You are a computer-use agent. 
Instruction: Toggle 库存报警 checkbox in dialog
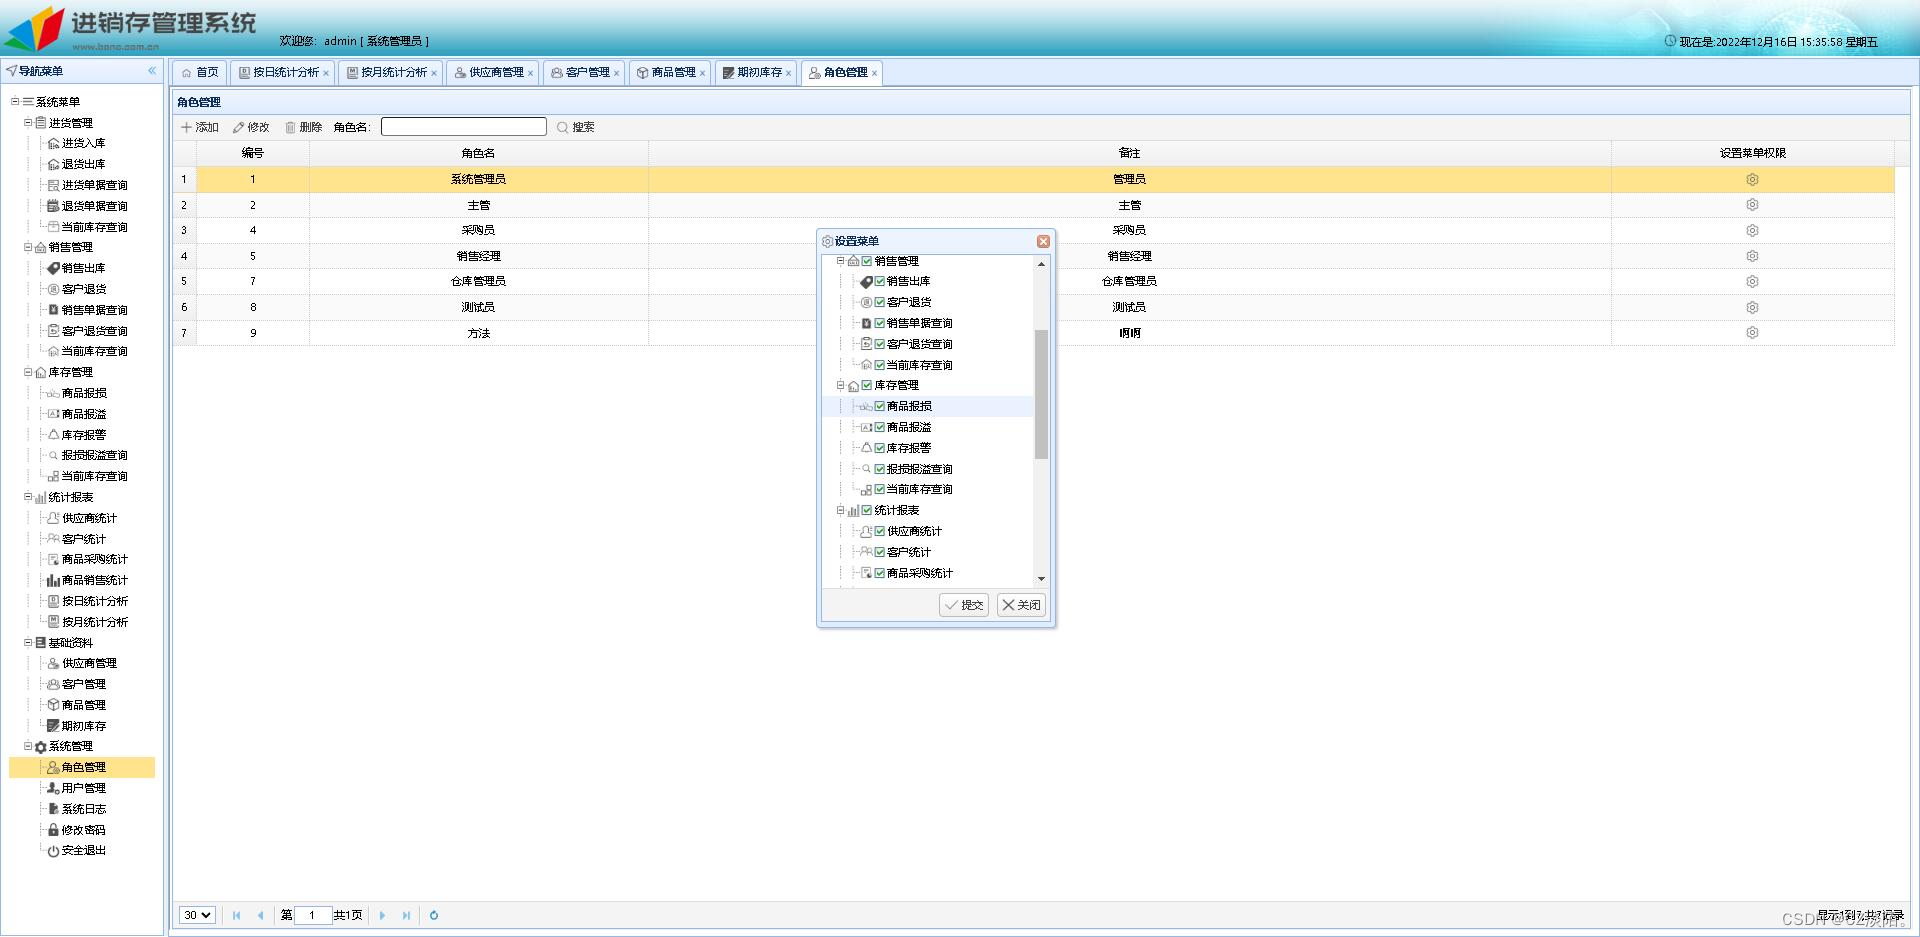pos(880,448)
